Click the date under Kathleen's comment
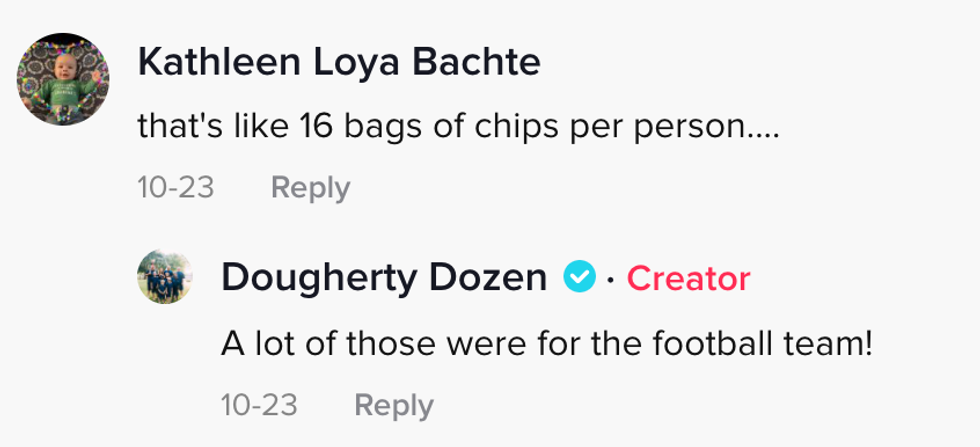The width and height of the screenshot is (980, 447). pos(176,188)
